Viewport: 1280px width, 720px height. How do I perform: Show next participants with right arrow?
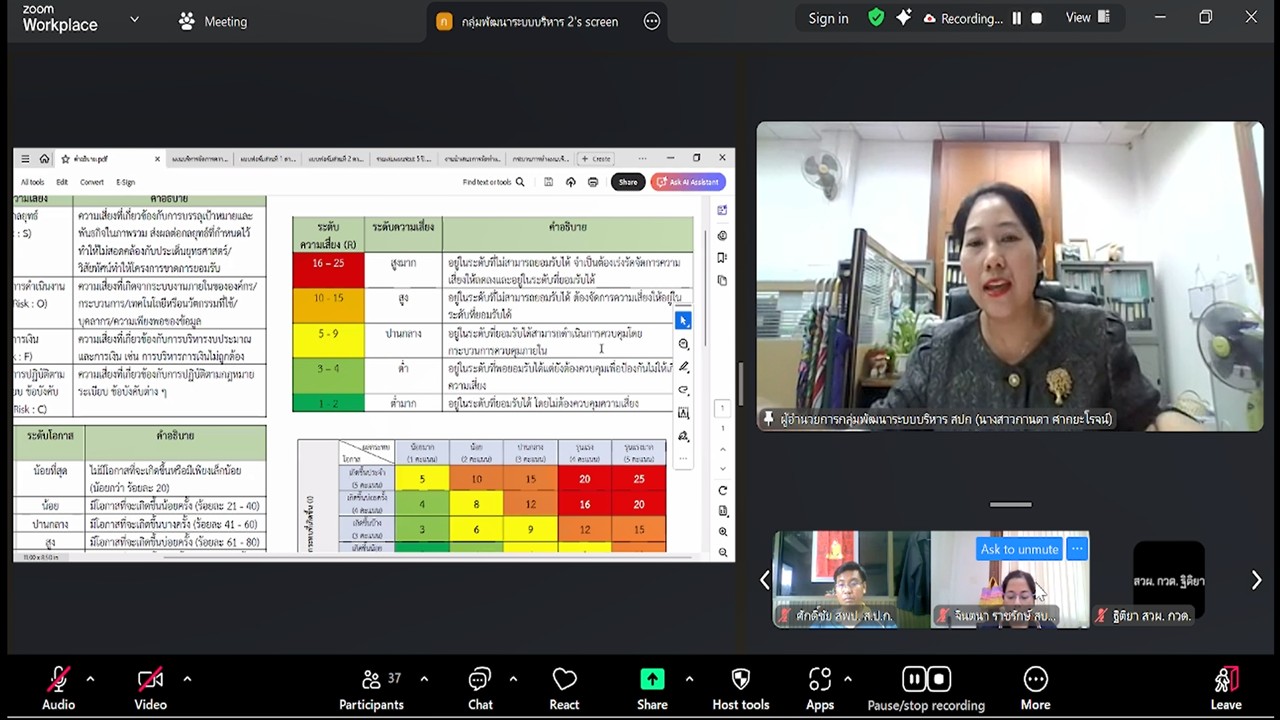pos(1256,580)
